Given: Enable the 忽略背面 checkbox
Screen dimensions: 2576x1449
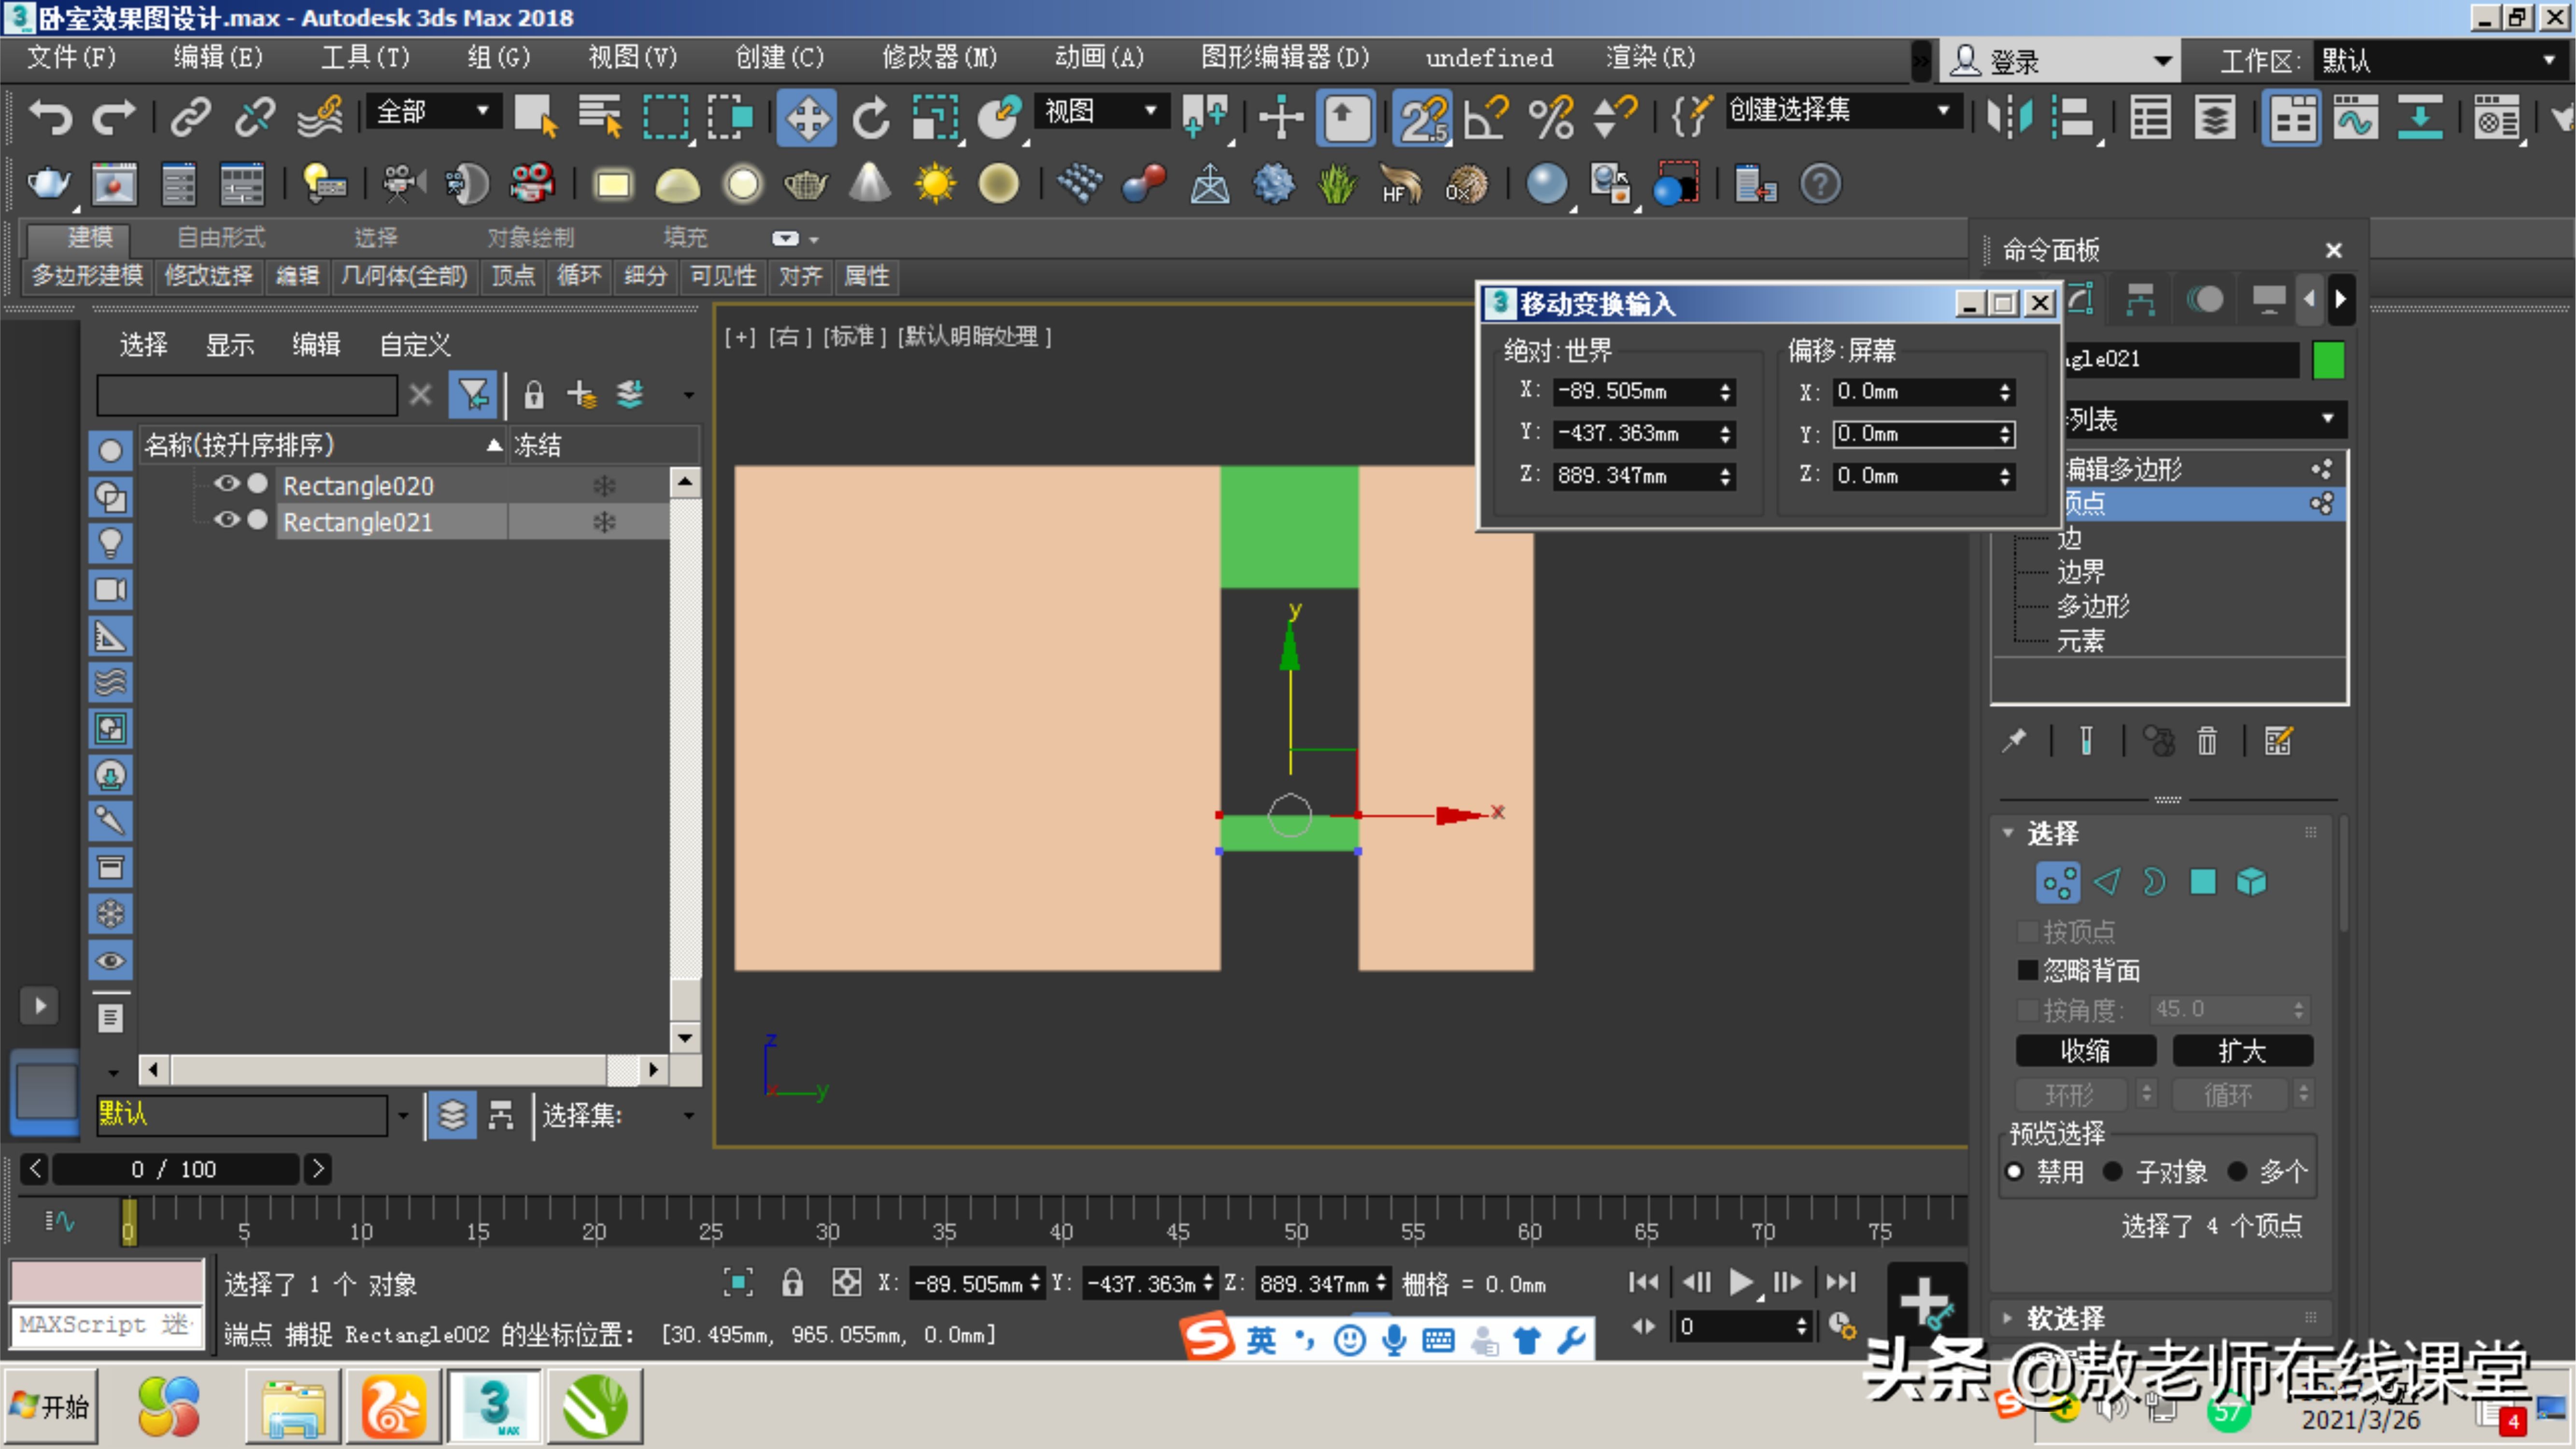Looking at the screenshot, I should (2028, 970).
